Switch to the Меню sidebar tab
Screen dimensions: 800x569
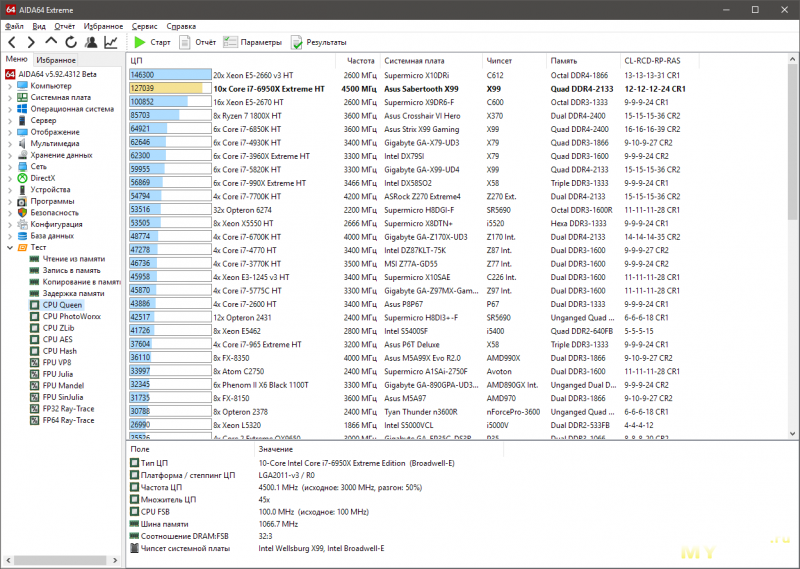coord(17,59)
